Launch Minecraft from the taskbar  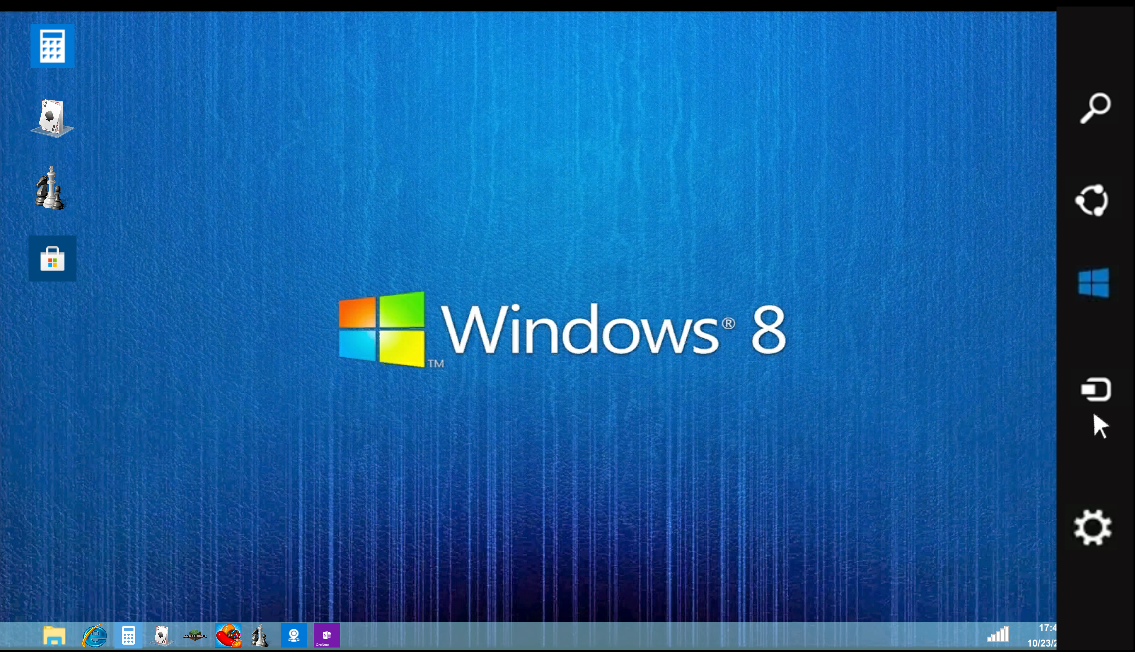pos(195,635)
